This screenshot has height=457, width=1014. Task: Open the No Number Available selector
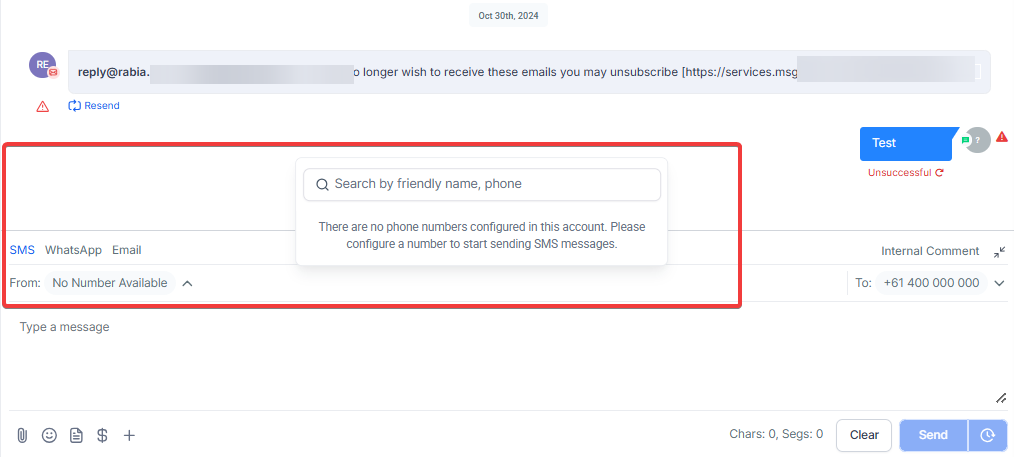[x=110, y=283]
